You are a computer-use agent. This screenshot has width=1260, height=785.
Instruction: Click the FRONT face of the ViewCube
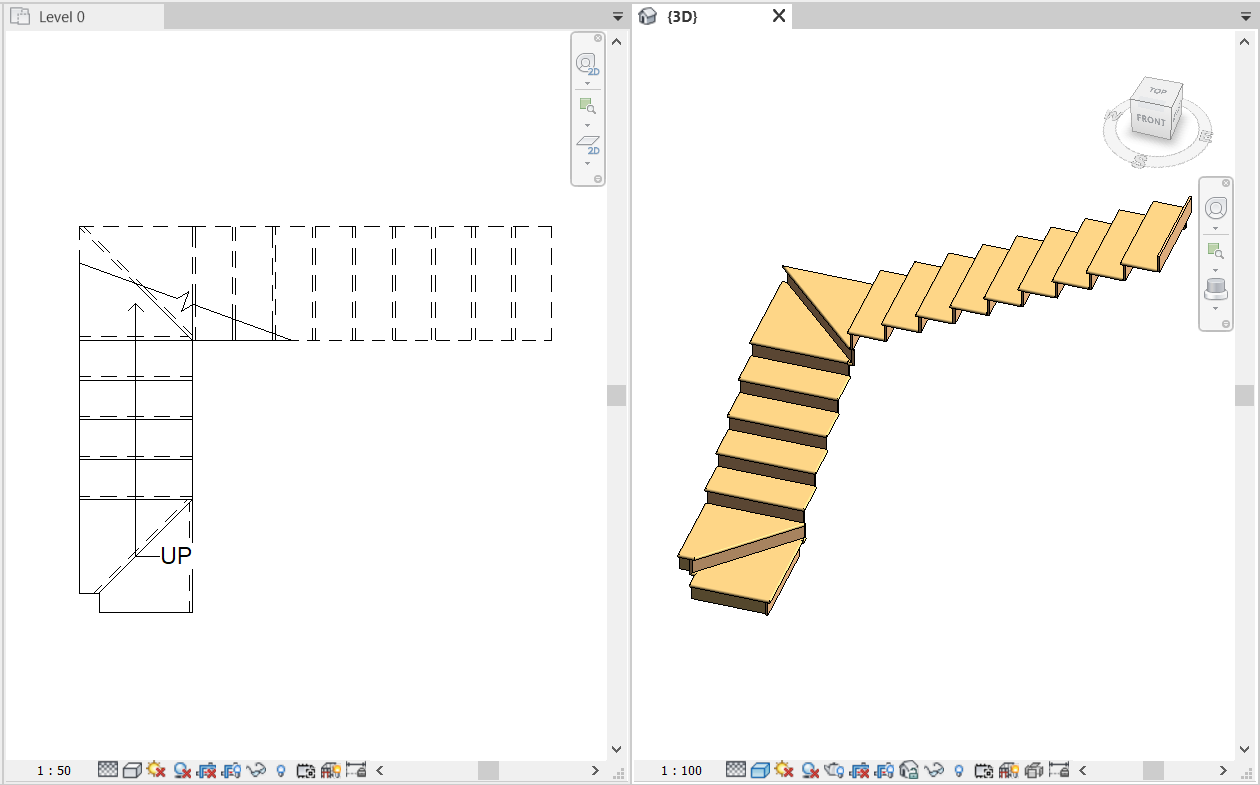(x=1151, y=120)
